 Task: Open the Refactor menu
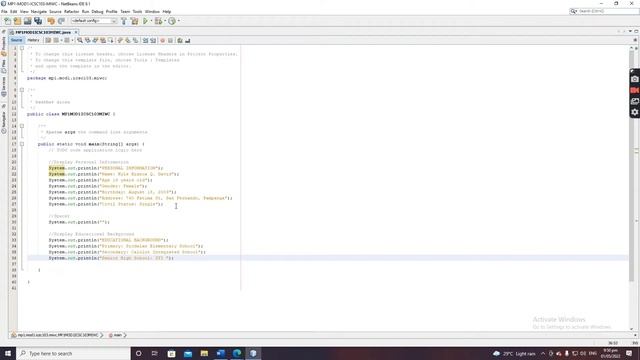[x=71, y=11]
